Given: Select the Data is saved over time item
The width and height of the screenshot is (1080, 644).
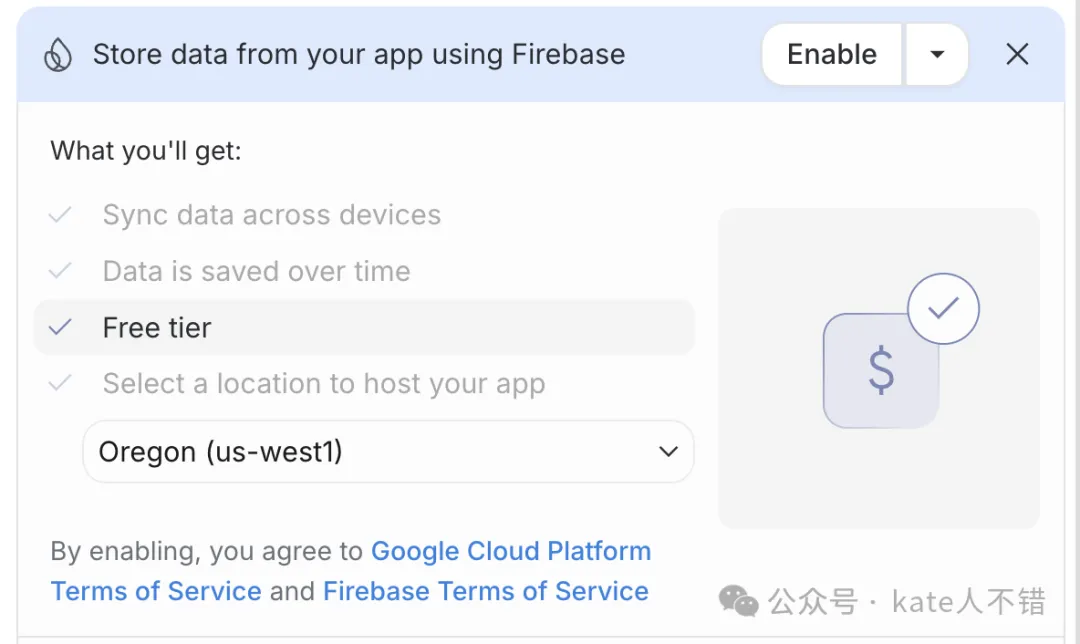Looking at the screenshot, I should click(256, 271).
